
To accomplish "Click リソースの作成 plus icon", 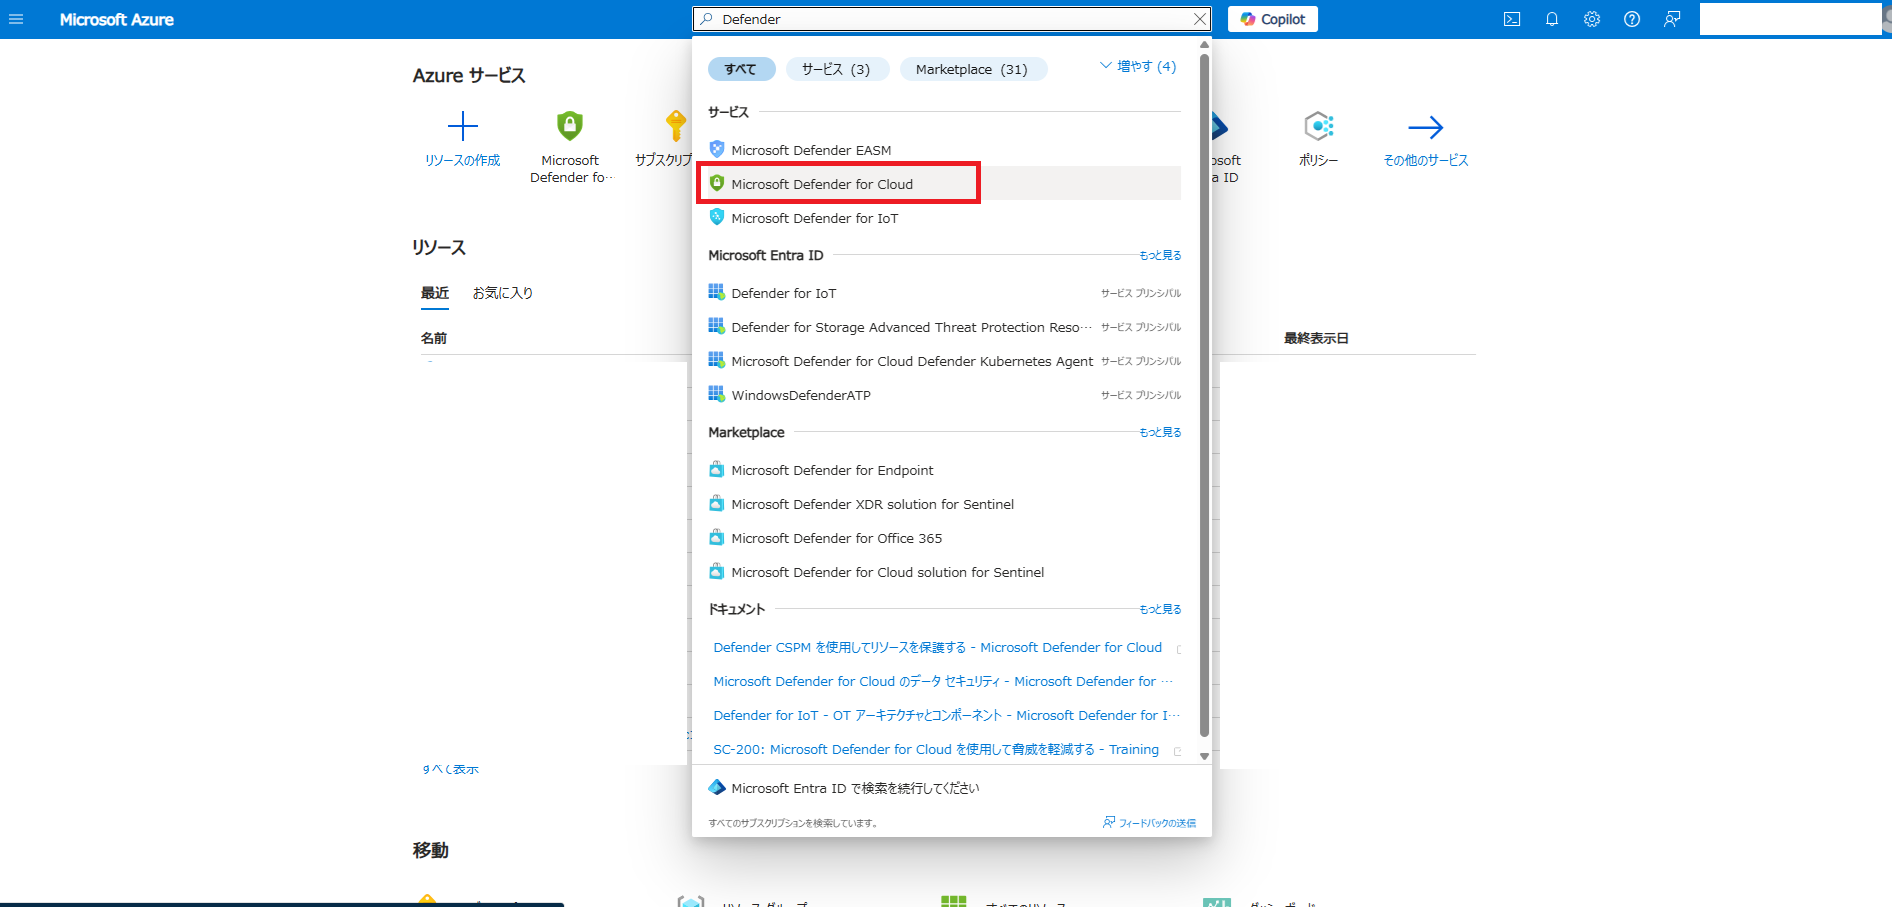I will point(462,126).
